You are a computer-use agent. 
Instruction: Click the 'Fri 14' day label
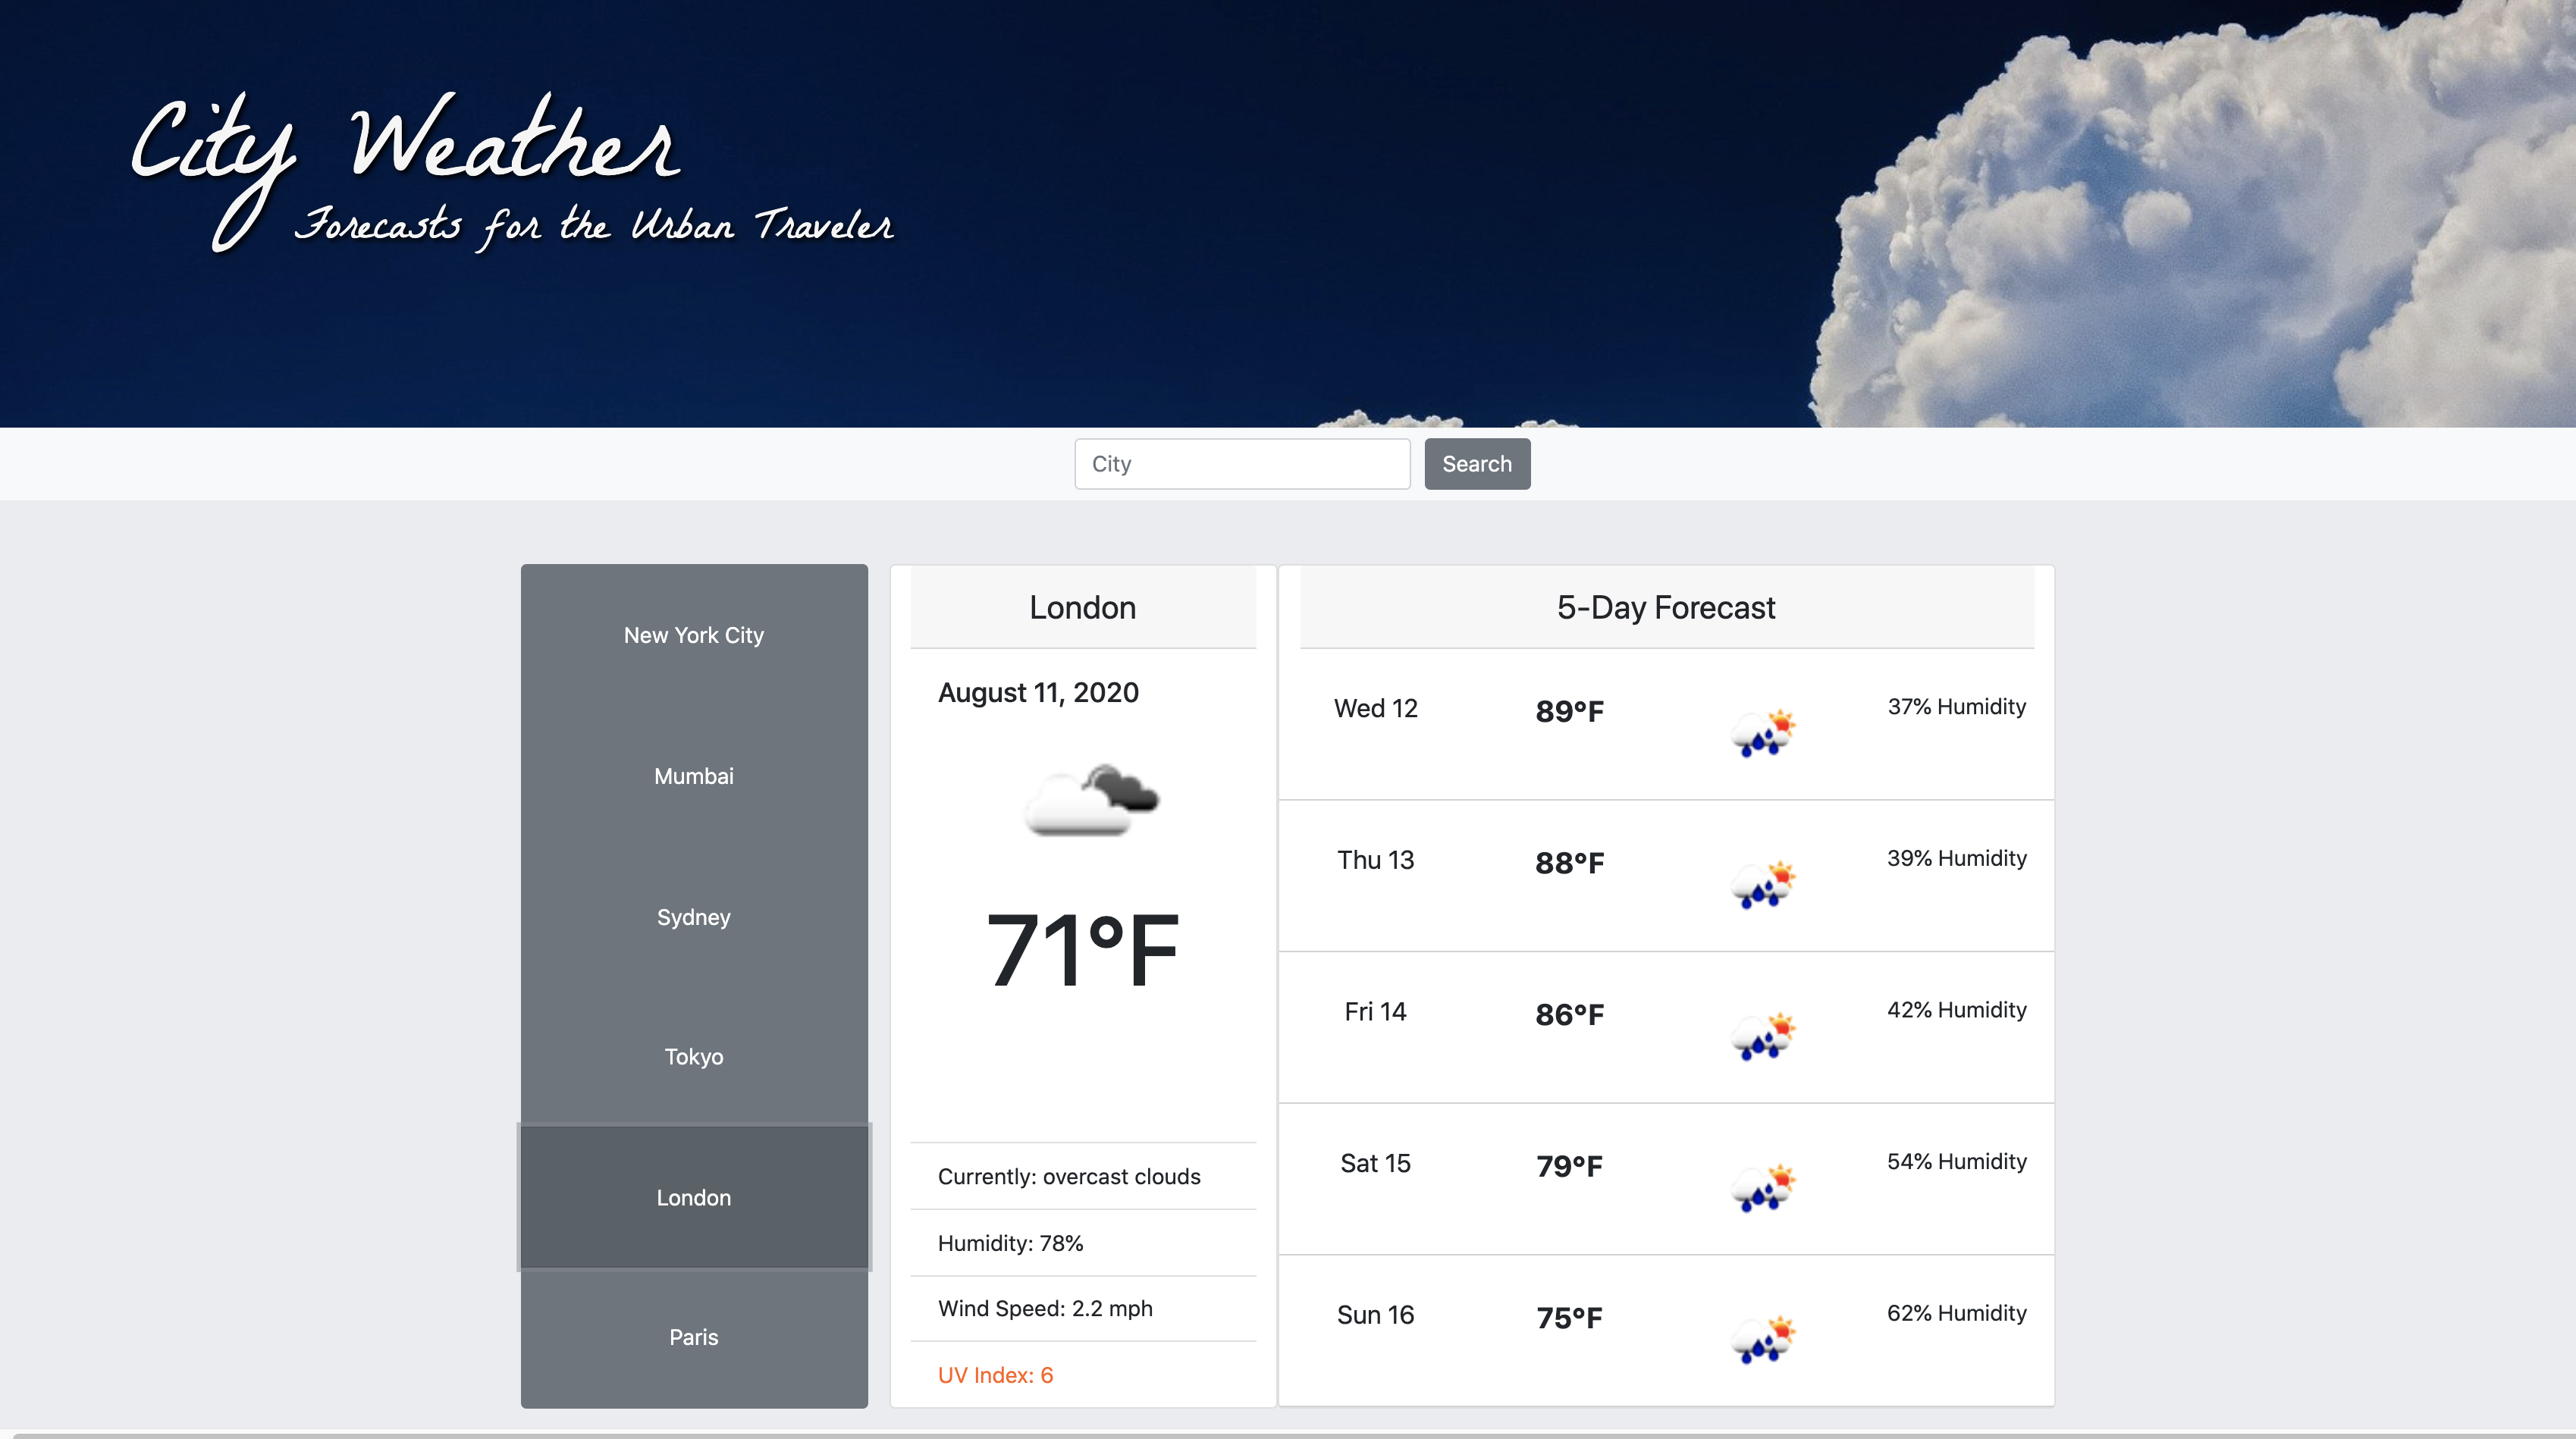tap(1376, 1011)
